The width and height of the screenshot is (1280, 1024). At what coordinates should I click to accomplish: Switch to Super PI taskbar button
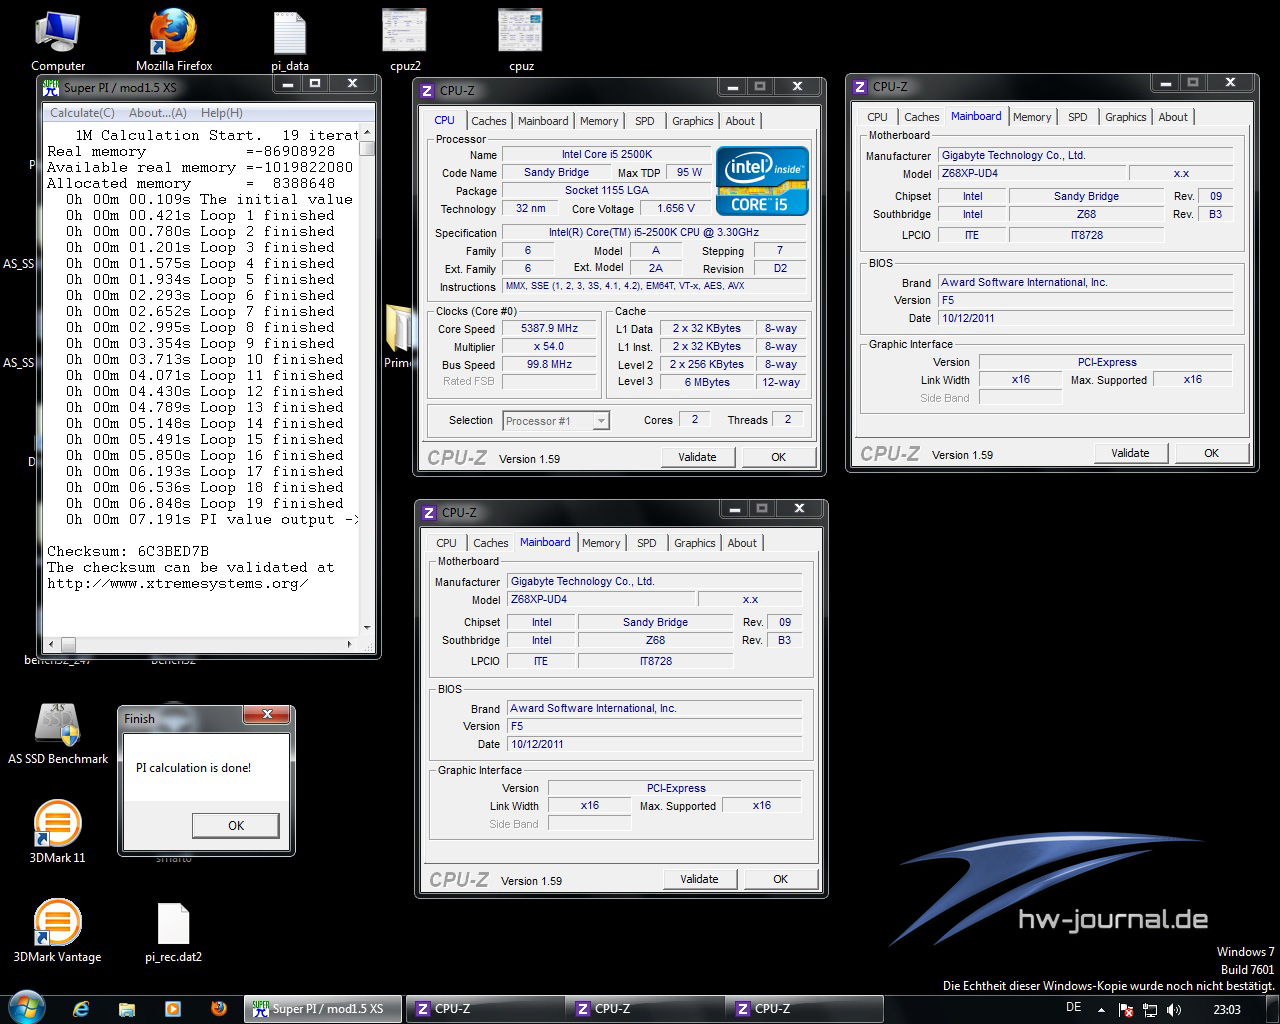point(323,1009)
